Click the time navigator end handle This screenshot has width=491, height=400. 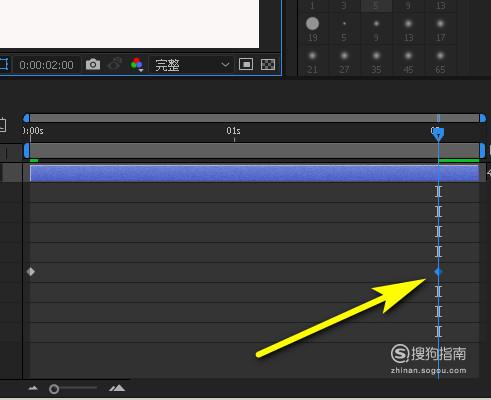[482, 118]
